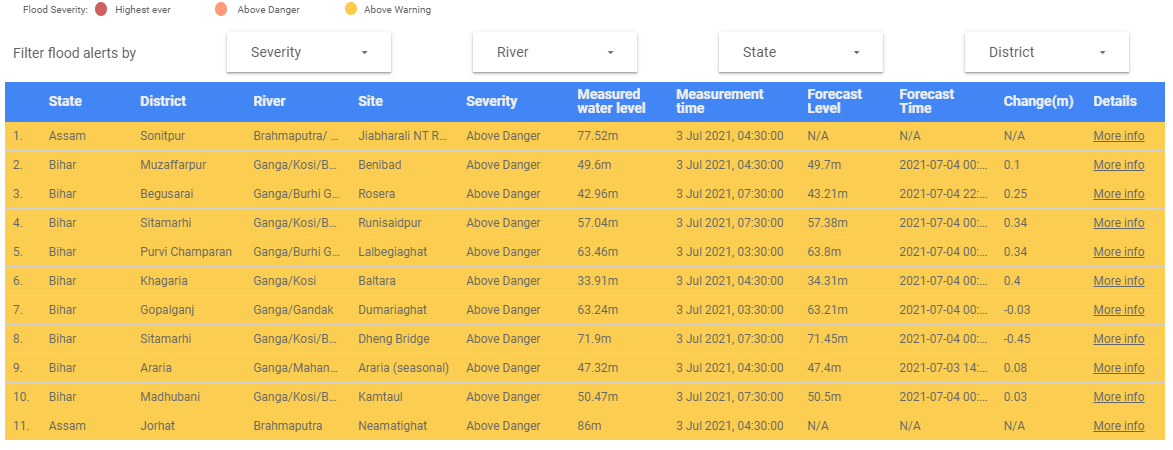Open the District filter dropdown
This screenshot has width=1173, height=450.
point(1047,52)
